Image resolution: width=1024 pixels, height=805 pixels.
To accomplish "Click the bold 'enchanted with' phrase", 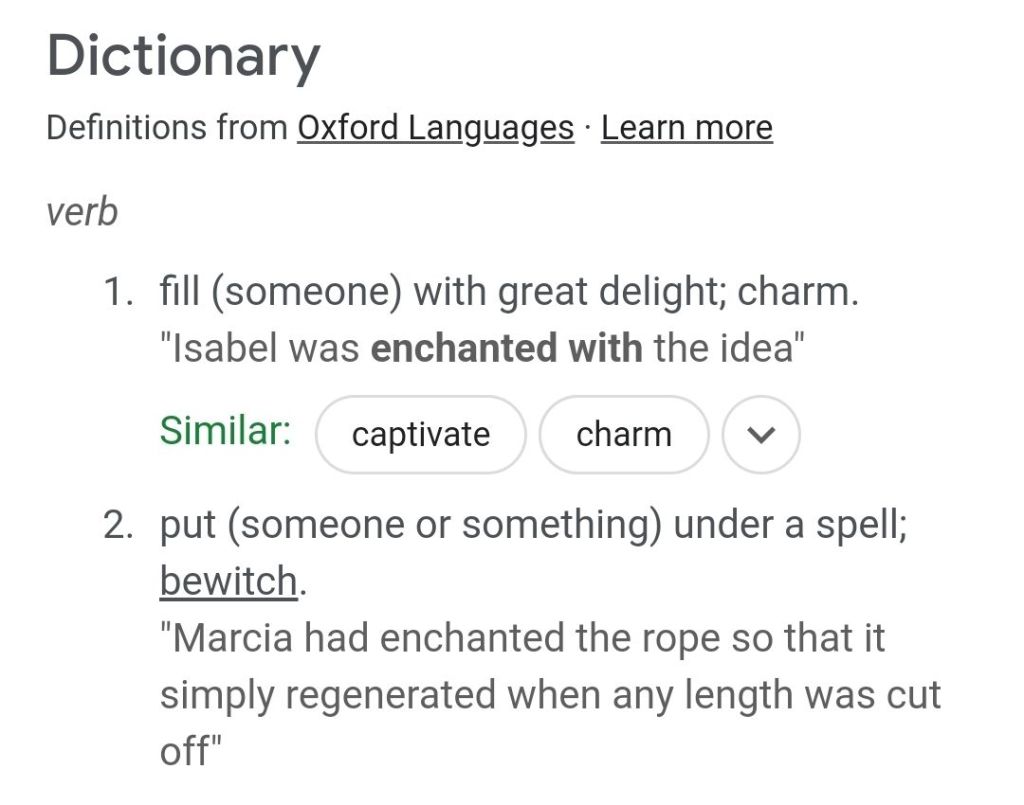I will [x=507, y=349].
